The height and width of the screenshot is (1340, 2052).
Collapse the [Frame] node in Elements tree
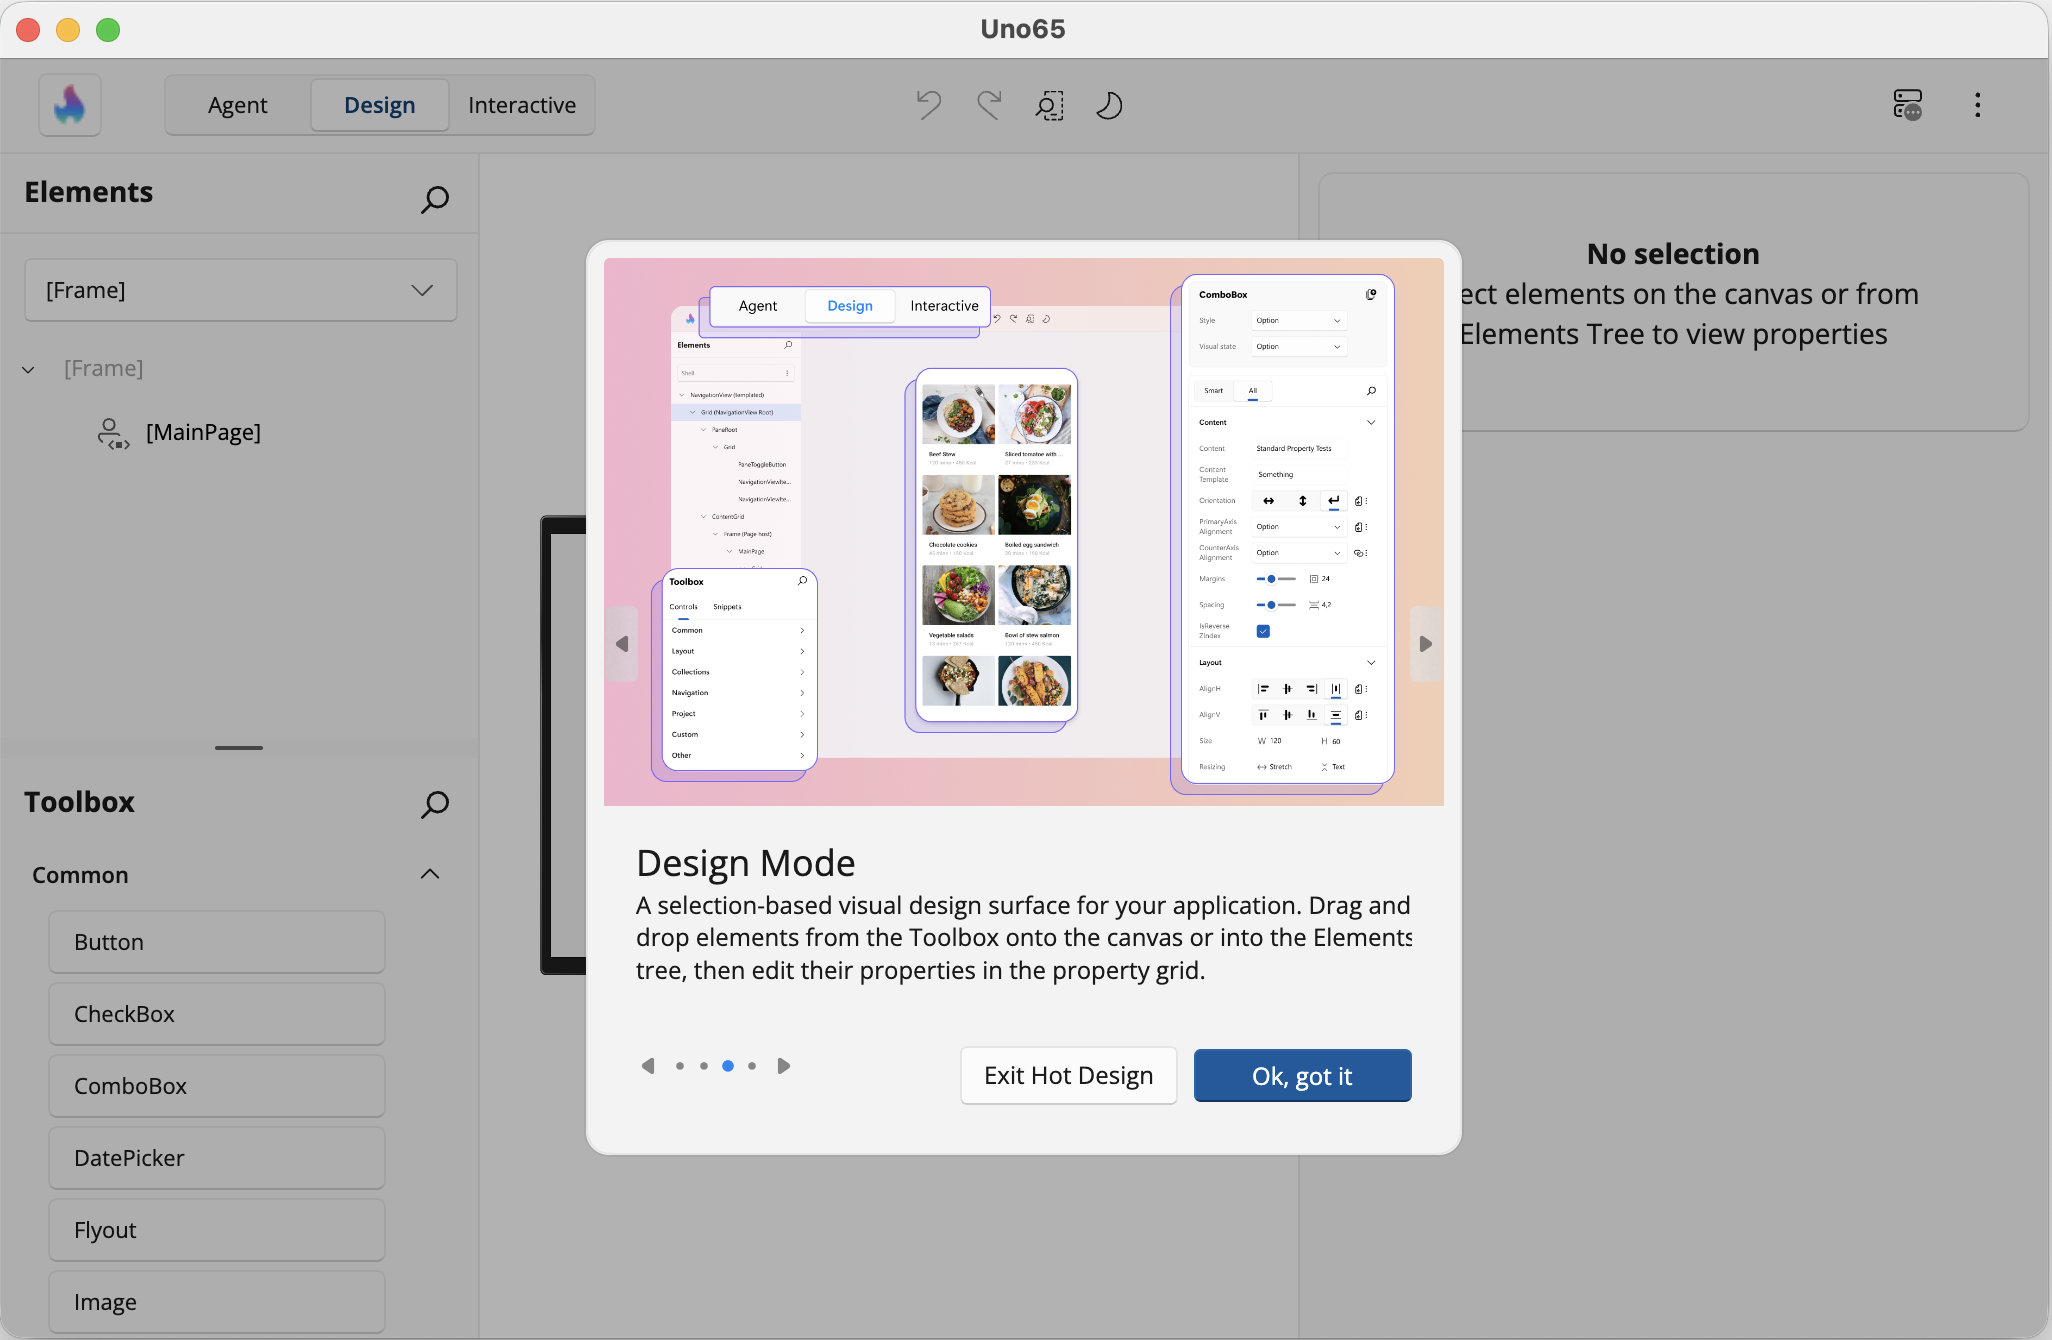pos(27,369)
